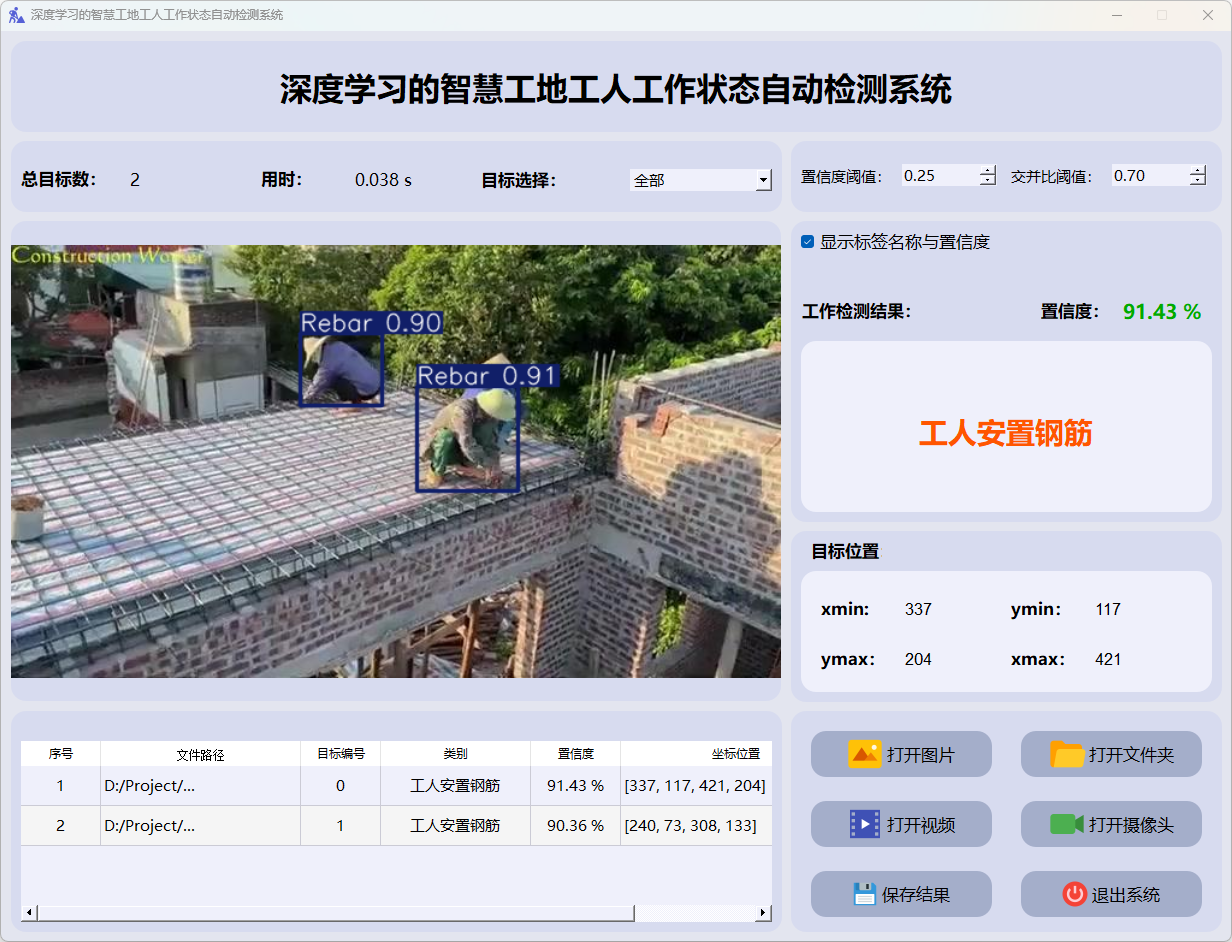1232x942 pixels.
Task: Click the 类别 column header in the table
Action: (455, 754)
